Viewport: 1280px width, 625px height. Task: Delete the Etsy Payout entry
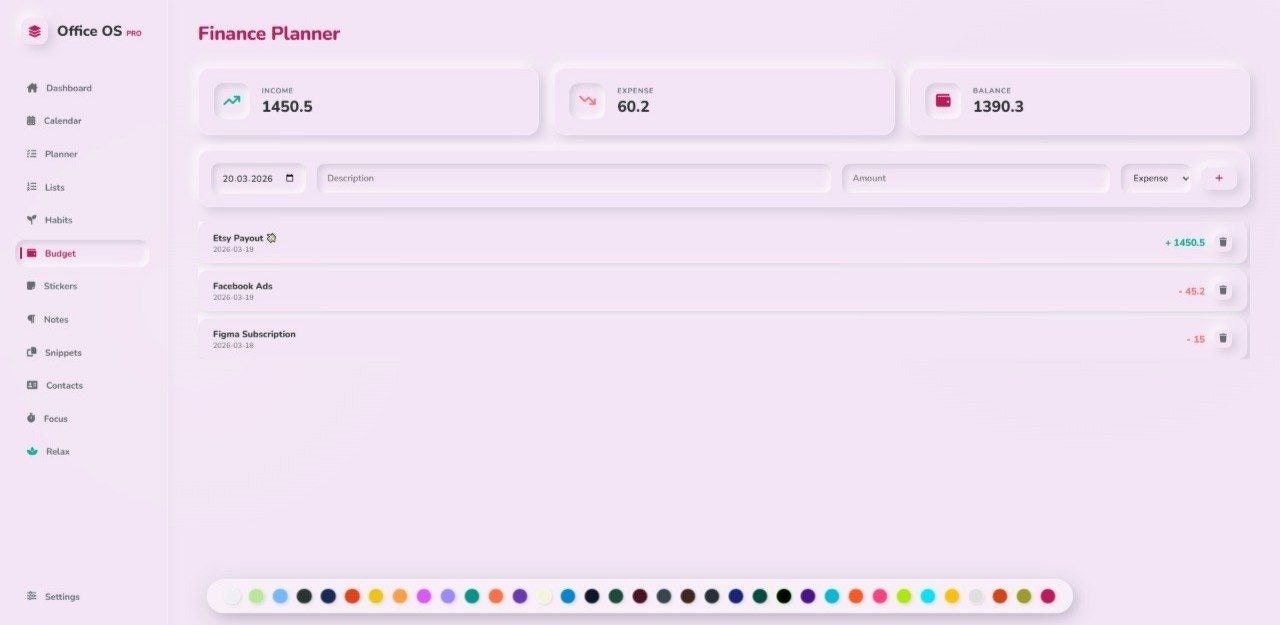coord(1223,241)
